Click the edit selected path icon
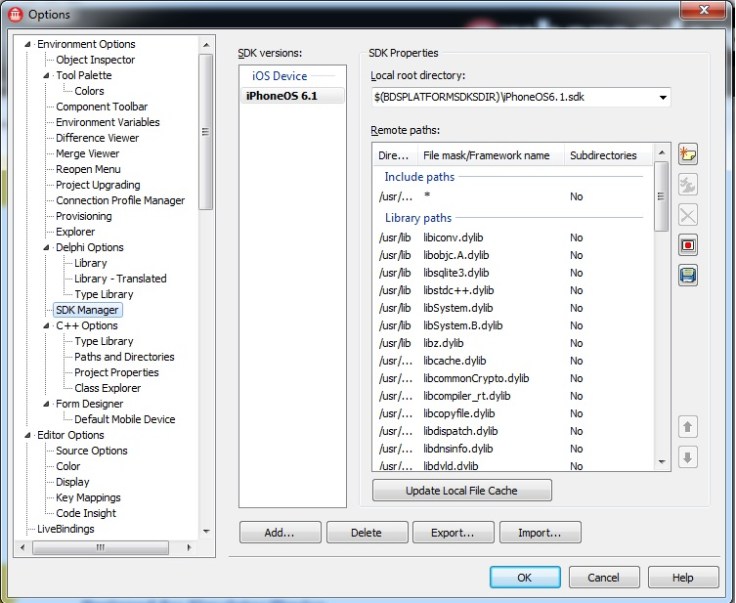736x603 pixels. tap(687, 184)
